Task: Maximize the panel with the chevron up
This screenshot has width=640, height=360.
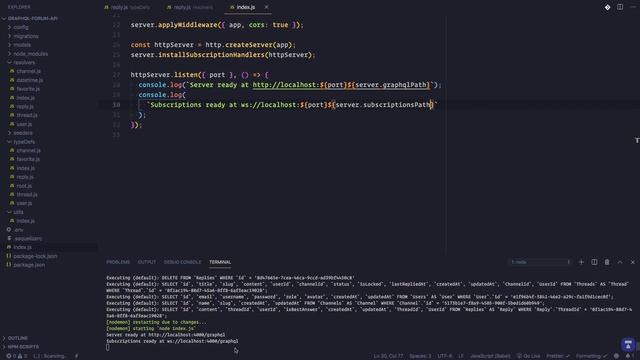Action: pos(620,262)
